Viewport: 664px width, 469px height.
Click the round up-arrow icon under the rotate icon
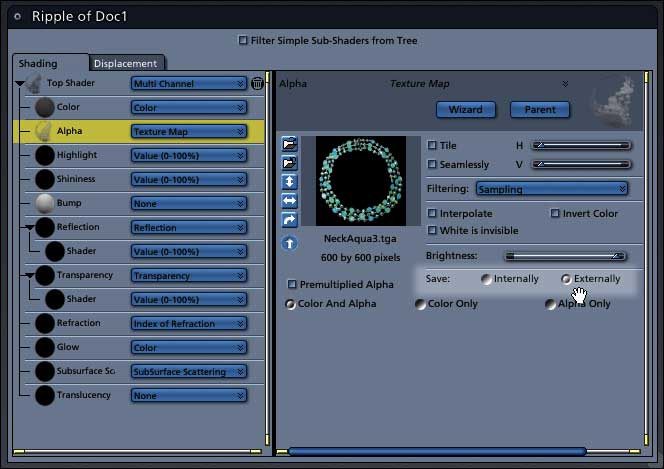tap(290, 243)
